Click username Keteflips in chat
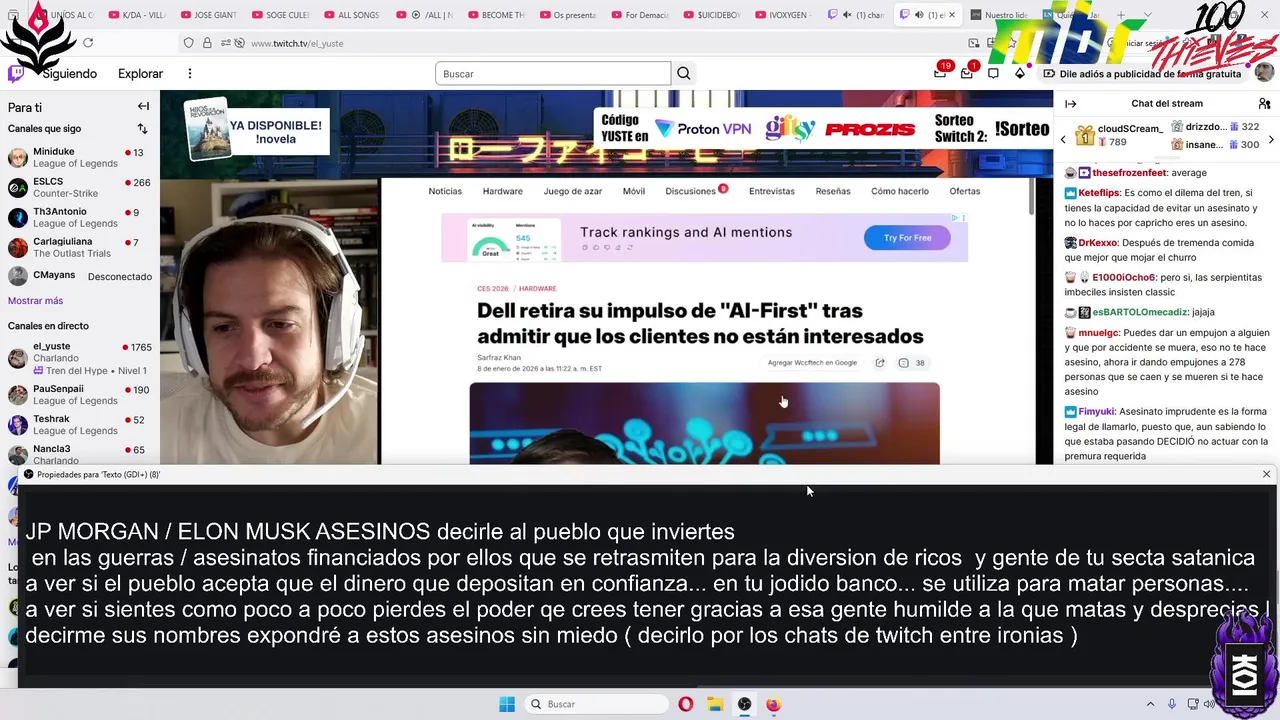Viewport: 1280px width, 720px height. [1099, 192]
